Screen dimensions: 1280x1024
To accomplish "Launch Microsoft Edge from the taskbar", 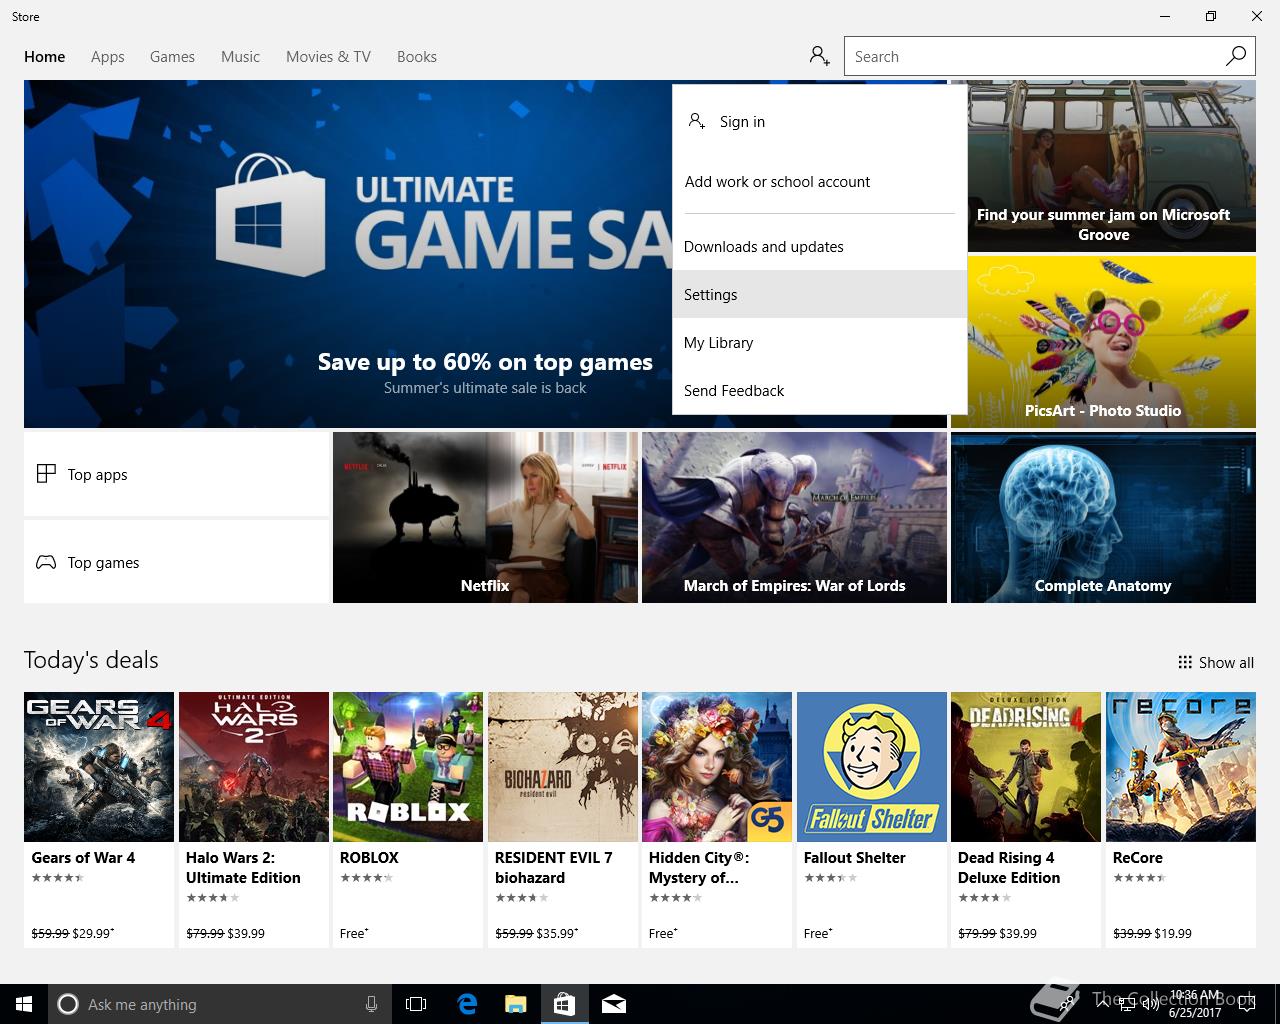I will (466, 1004).
